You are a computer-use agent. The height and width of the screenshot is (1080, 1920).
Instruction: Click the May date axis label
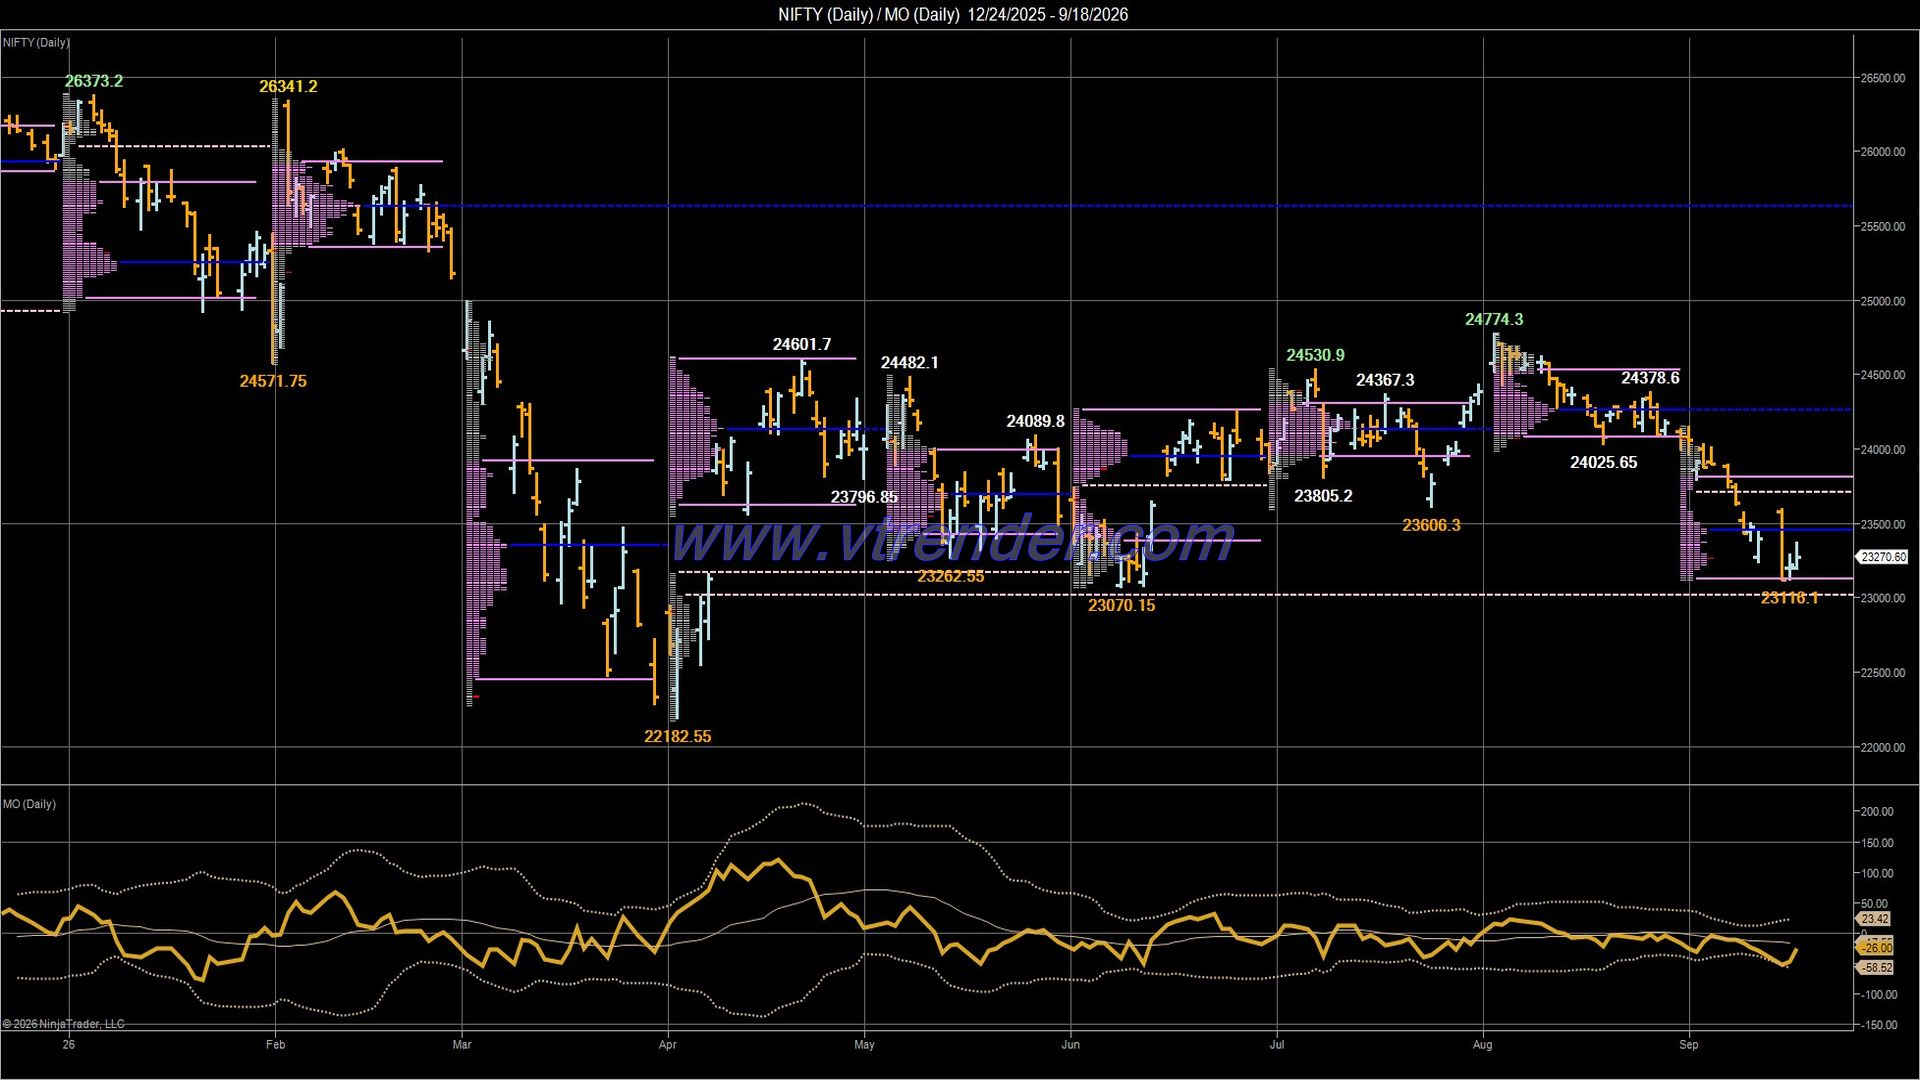(865, 1045)
